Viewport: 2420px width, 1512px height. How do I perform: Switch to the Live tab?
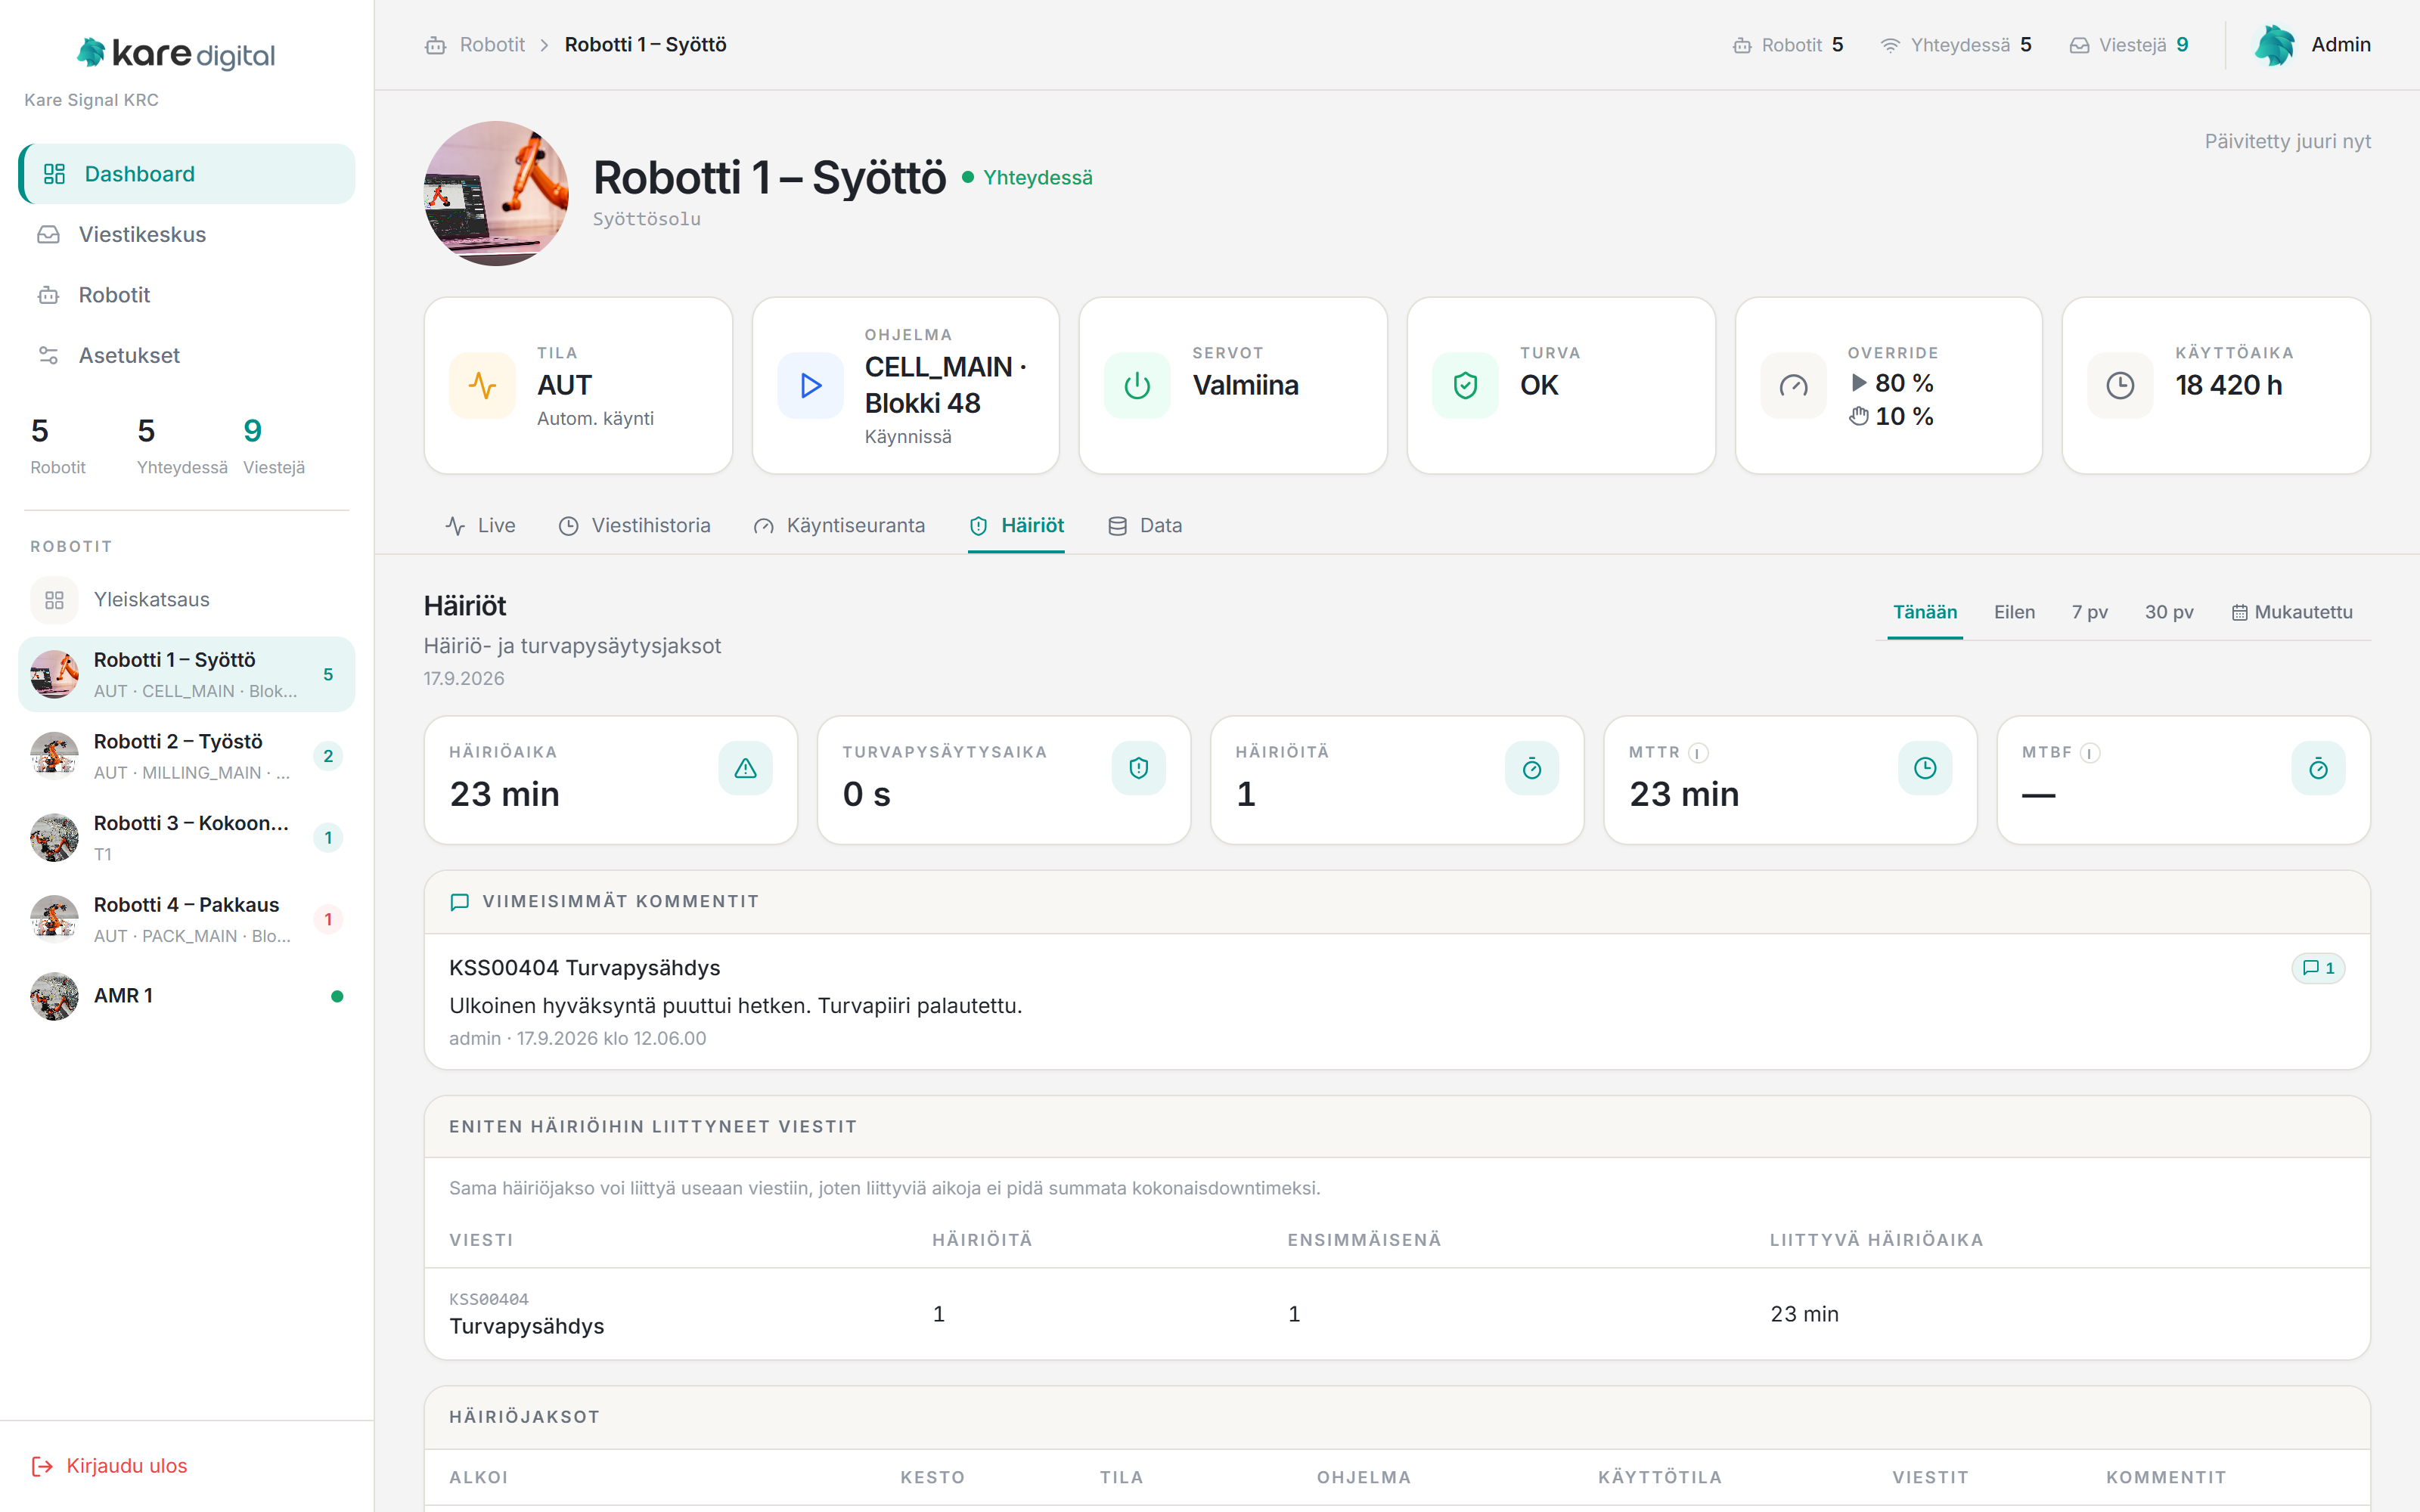[480, 526]
